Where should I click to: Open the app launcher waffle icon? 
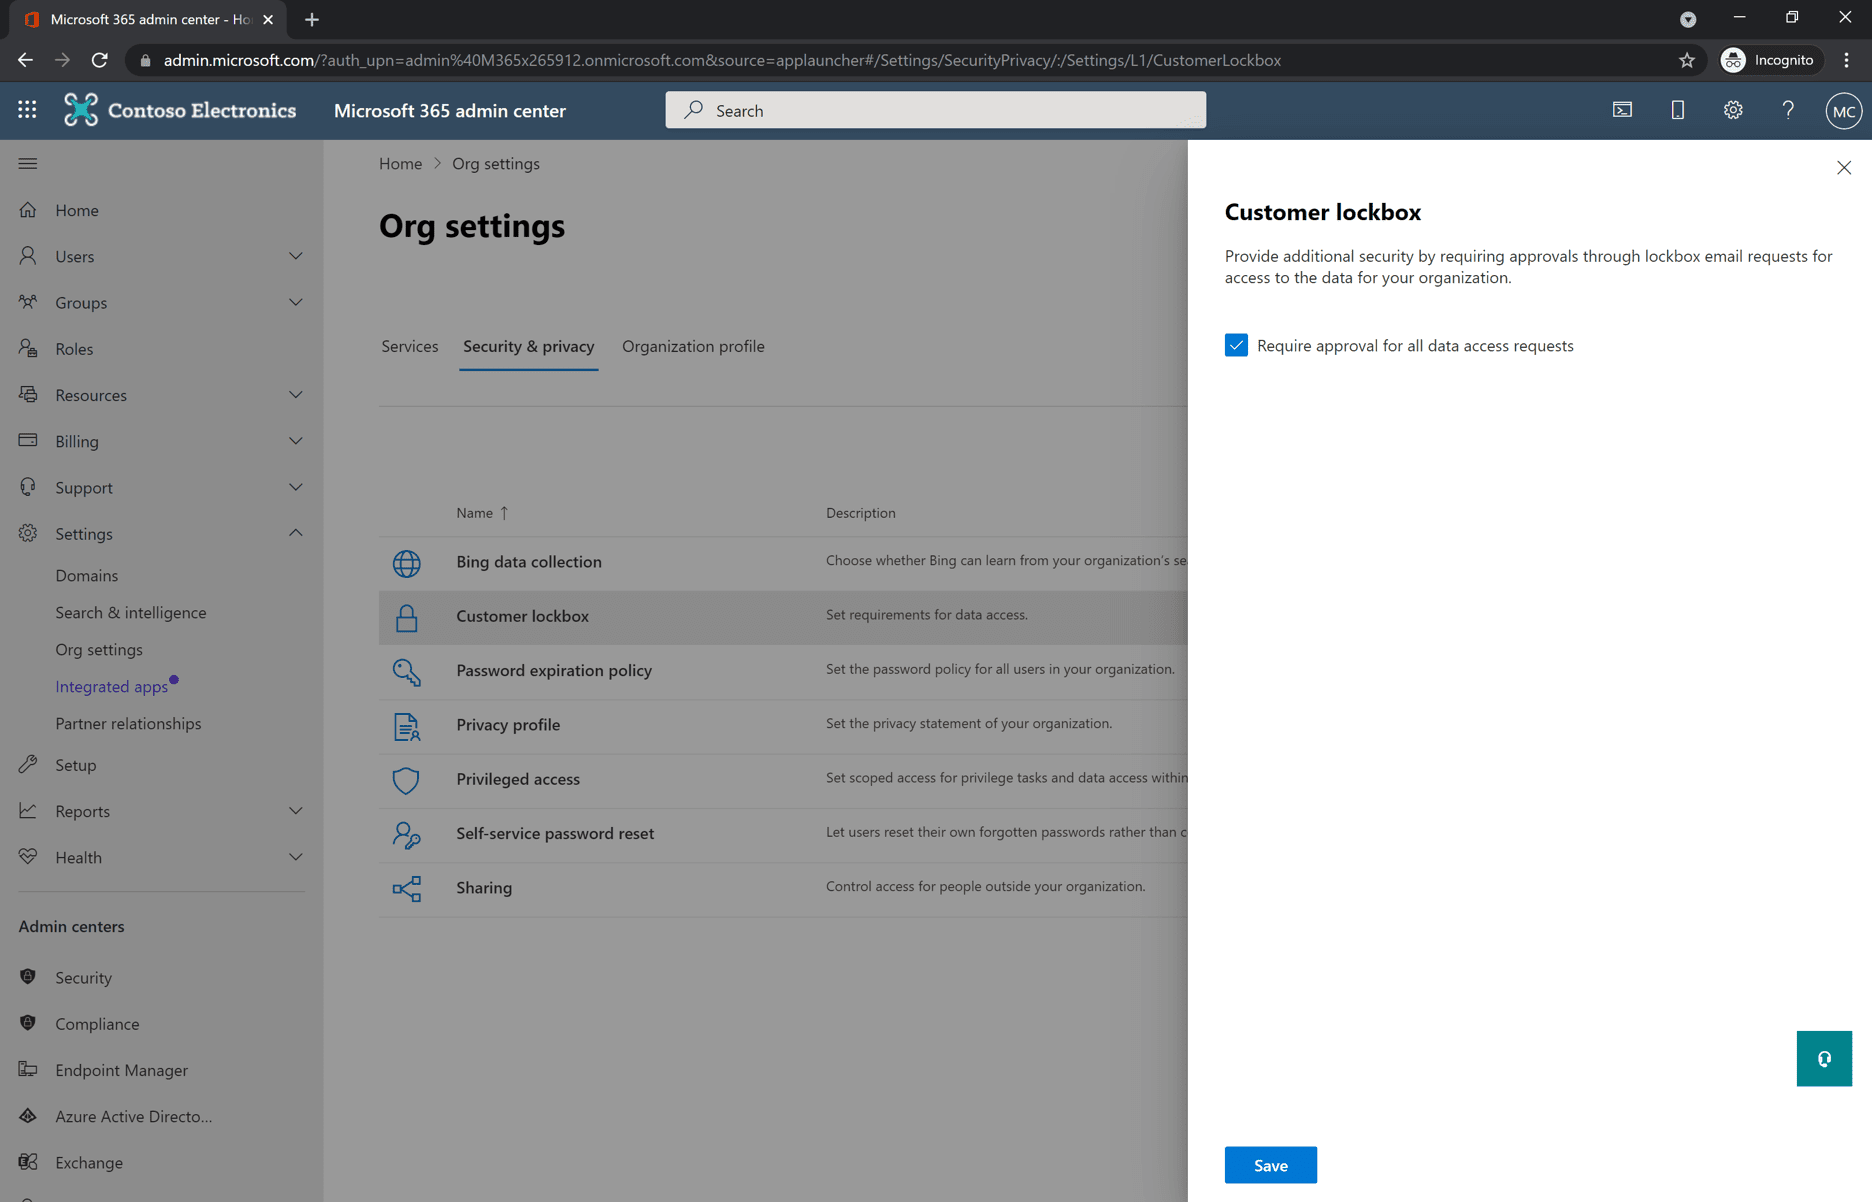(27, 110)
